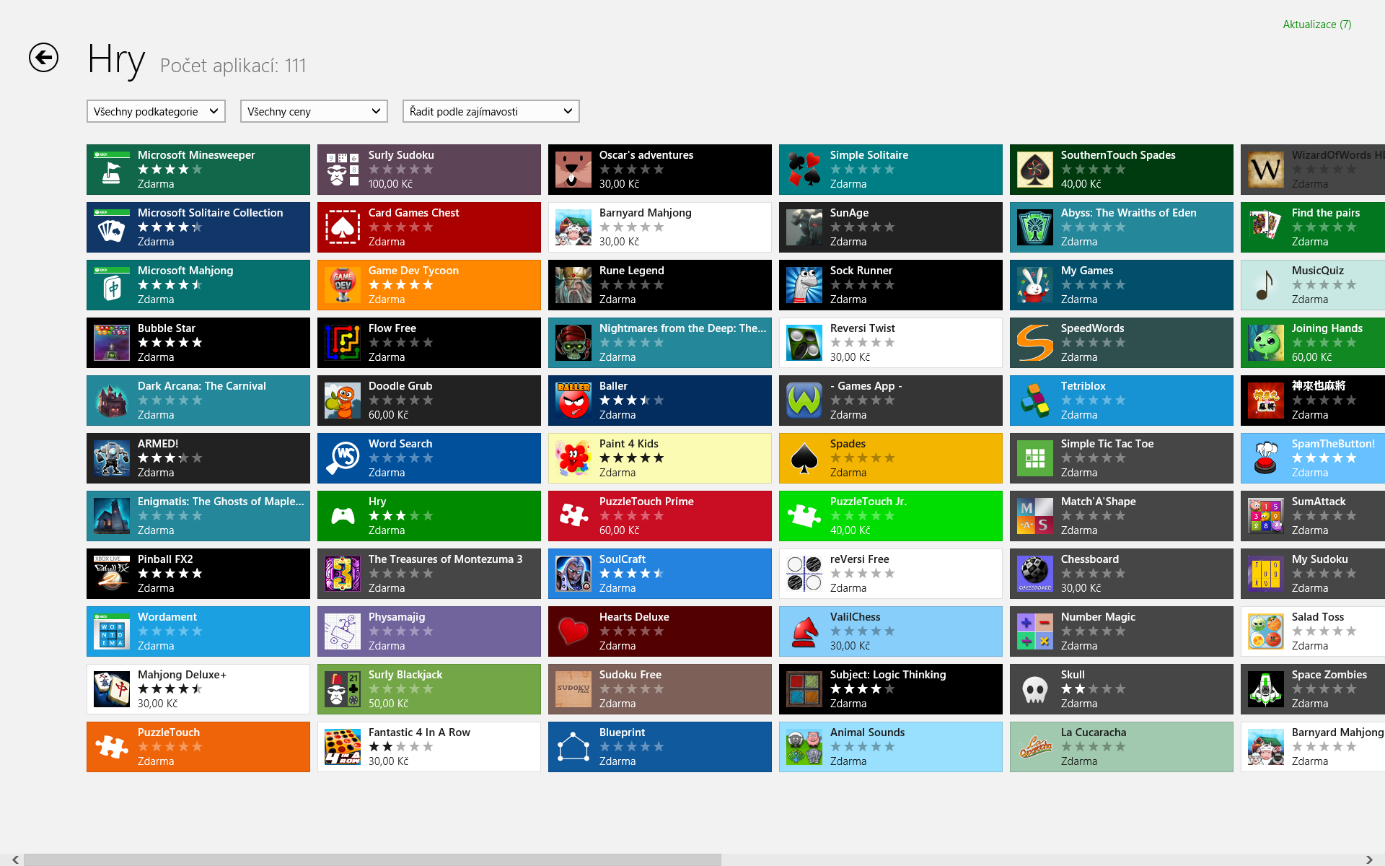This screenshot has height=866, width=1385.
Task: Click the Baller red ball icon
Action: [574, 401]
